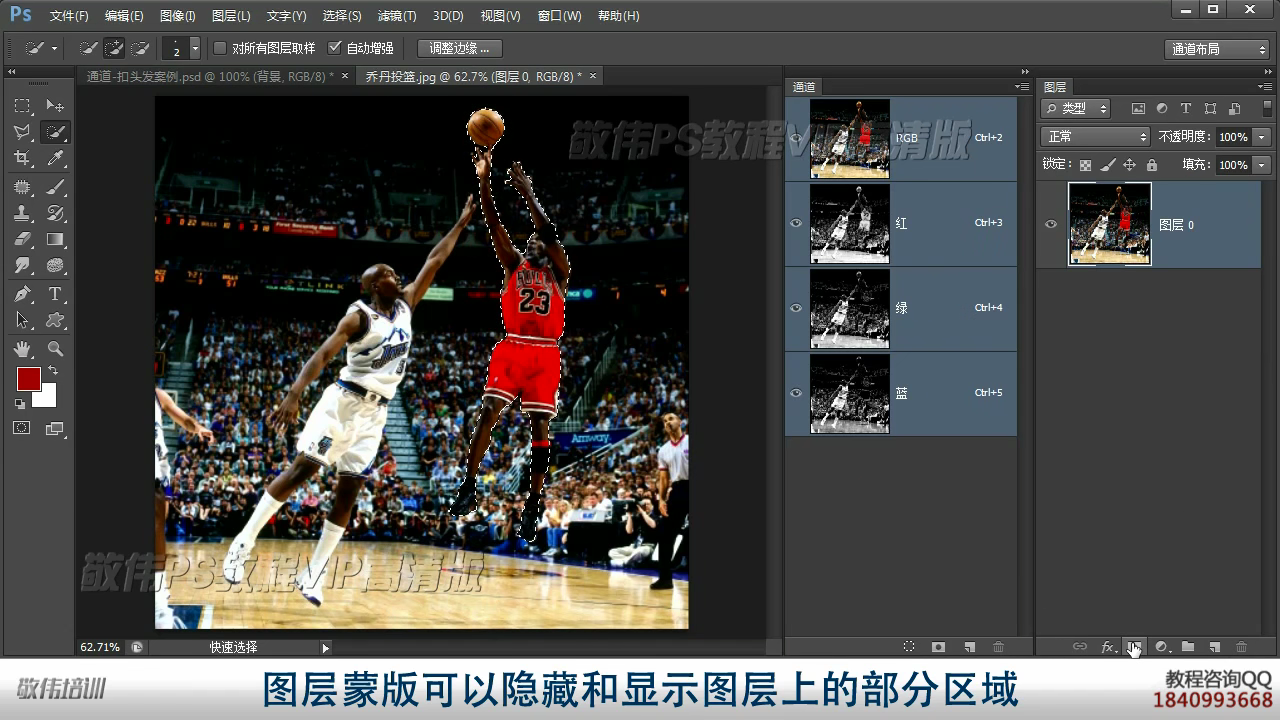The height and width of the screenshot is (720, 1280).
Task: Swap foreground and background colors
Action: tap(53, 371)
